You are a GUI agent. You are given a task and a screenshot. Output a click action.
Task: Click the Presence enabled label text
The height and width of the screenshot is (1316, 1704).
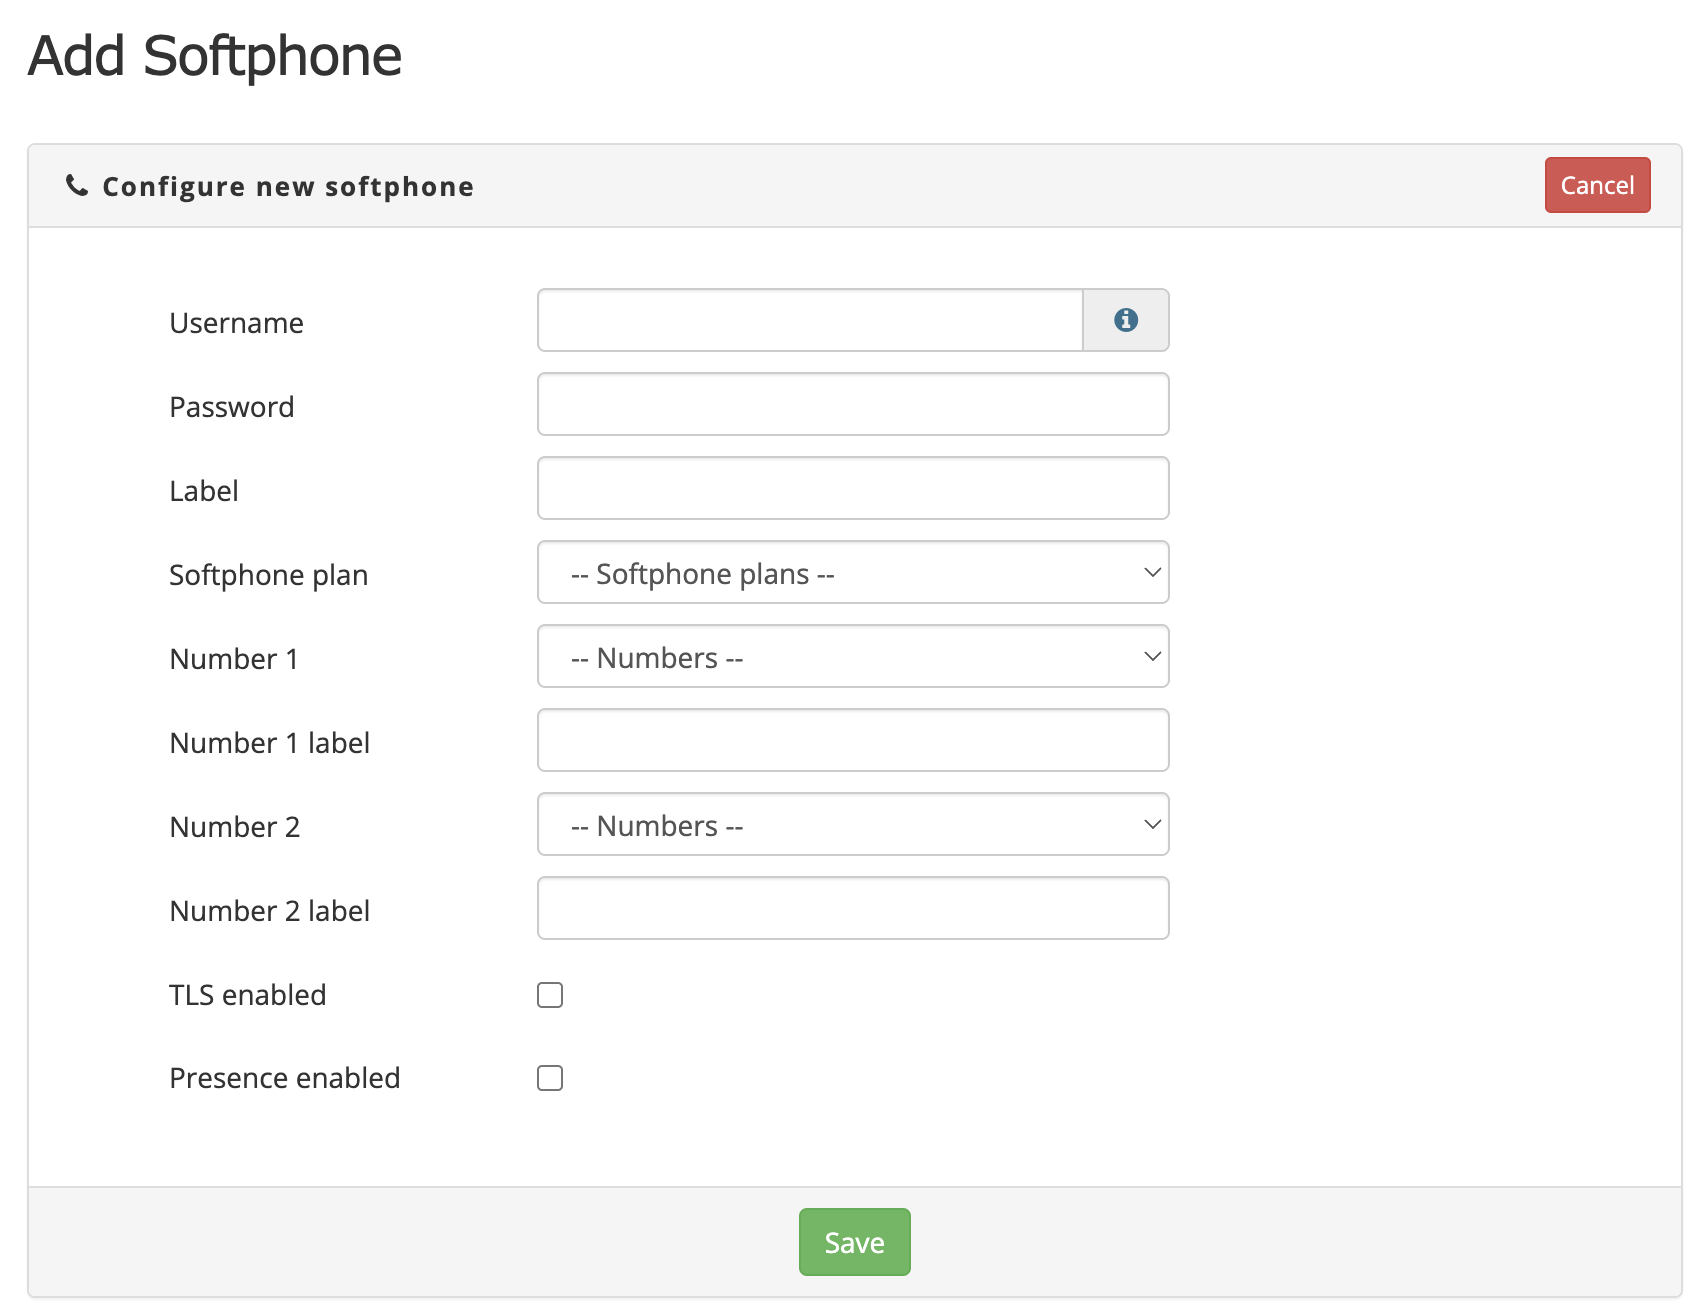(284, 1077)
